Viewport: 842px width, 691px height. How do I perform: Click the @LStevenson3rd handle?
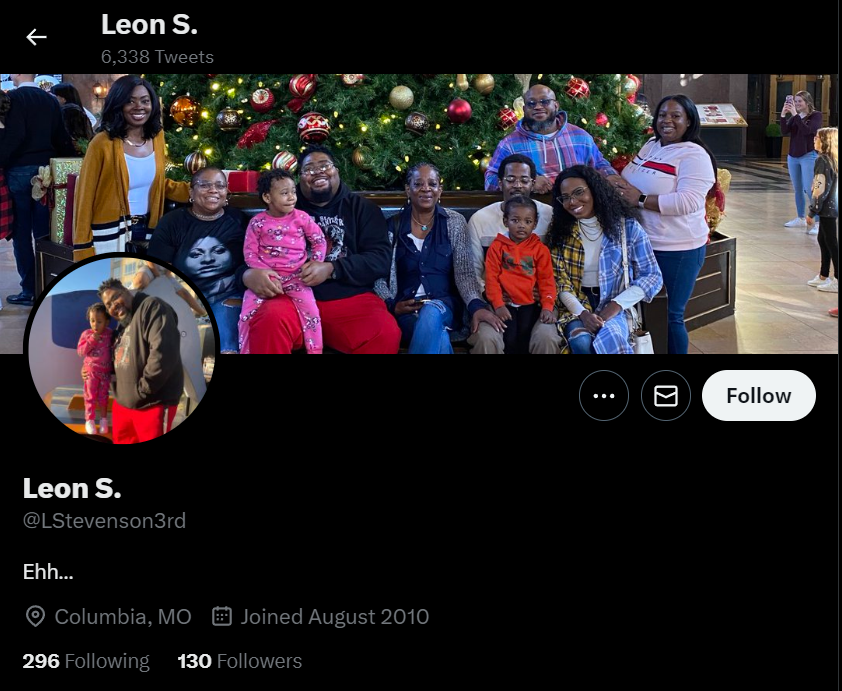pyautogui.click(x=104, y=521)
